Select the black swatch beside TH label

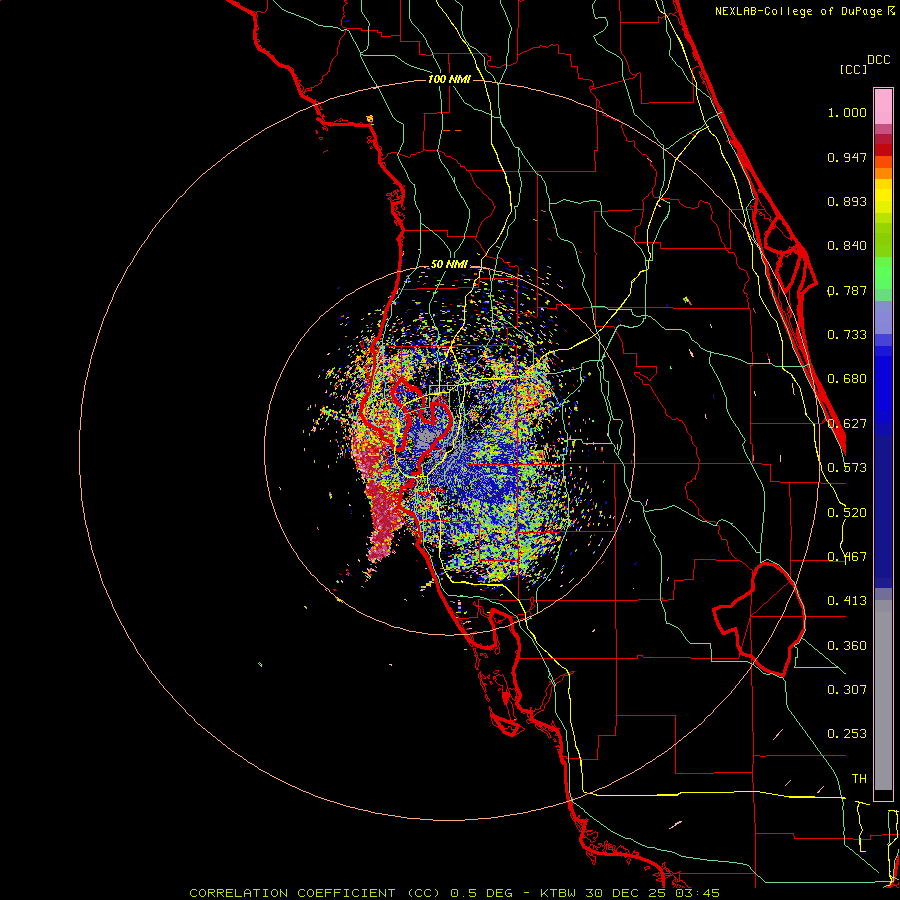[x=883, y=794]
